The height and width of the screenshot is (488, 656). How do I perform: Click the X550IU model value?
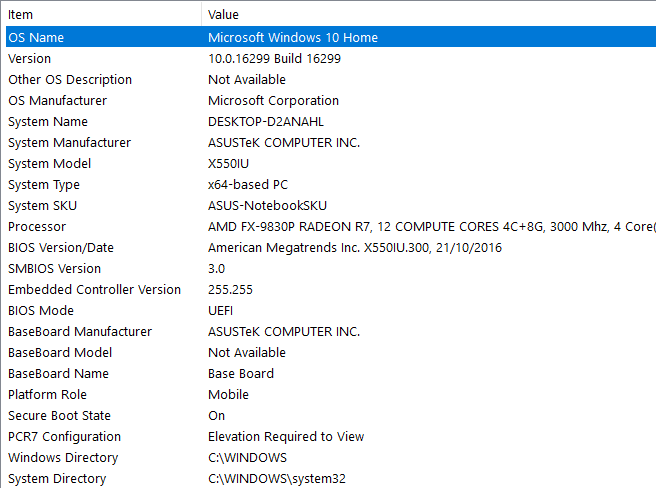228,164
